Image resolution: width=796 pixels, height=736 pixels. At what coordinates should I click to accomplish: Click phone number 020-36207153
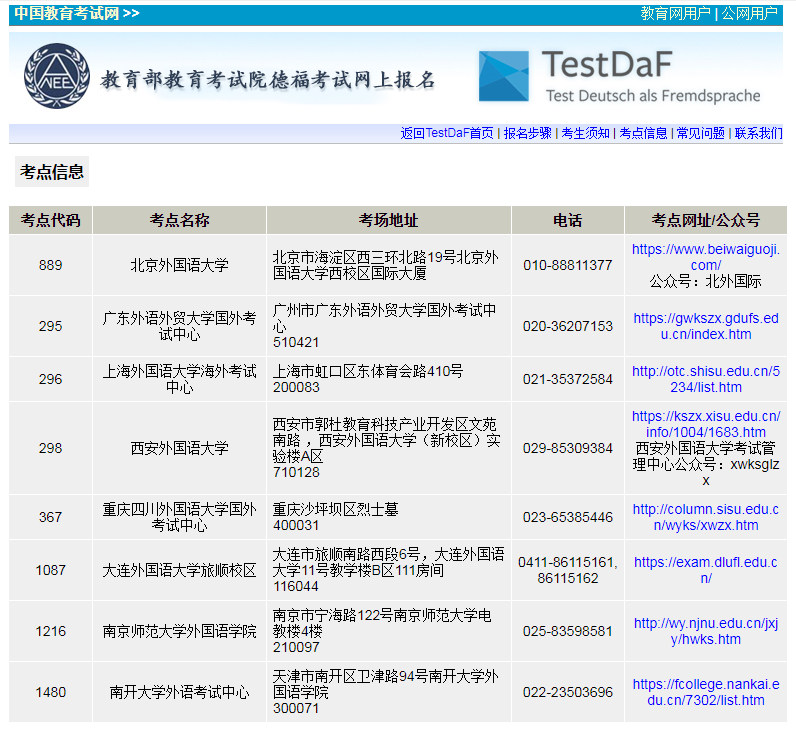568,326
